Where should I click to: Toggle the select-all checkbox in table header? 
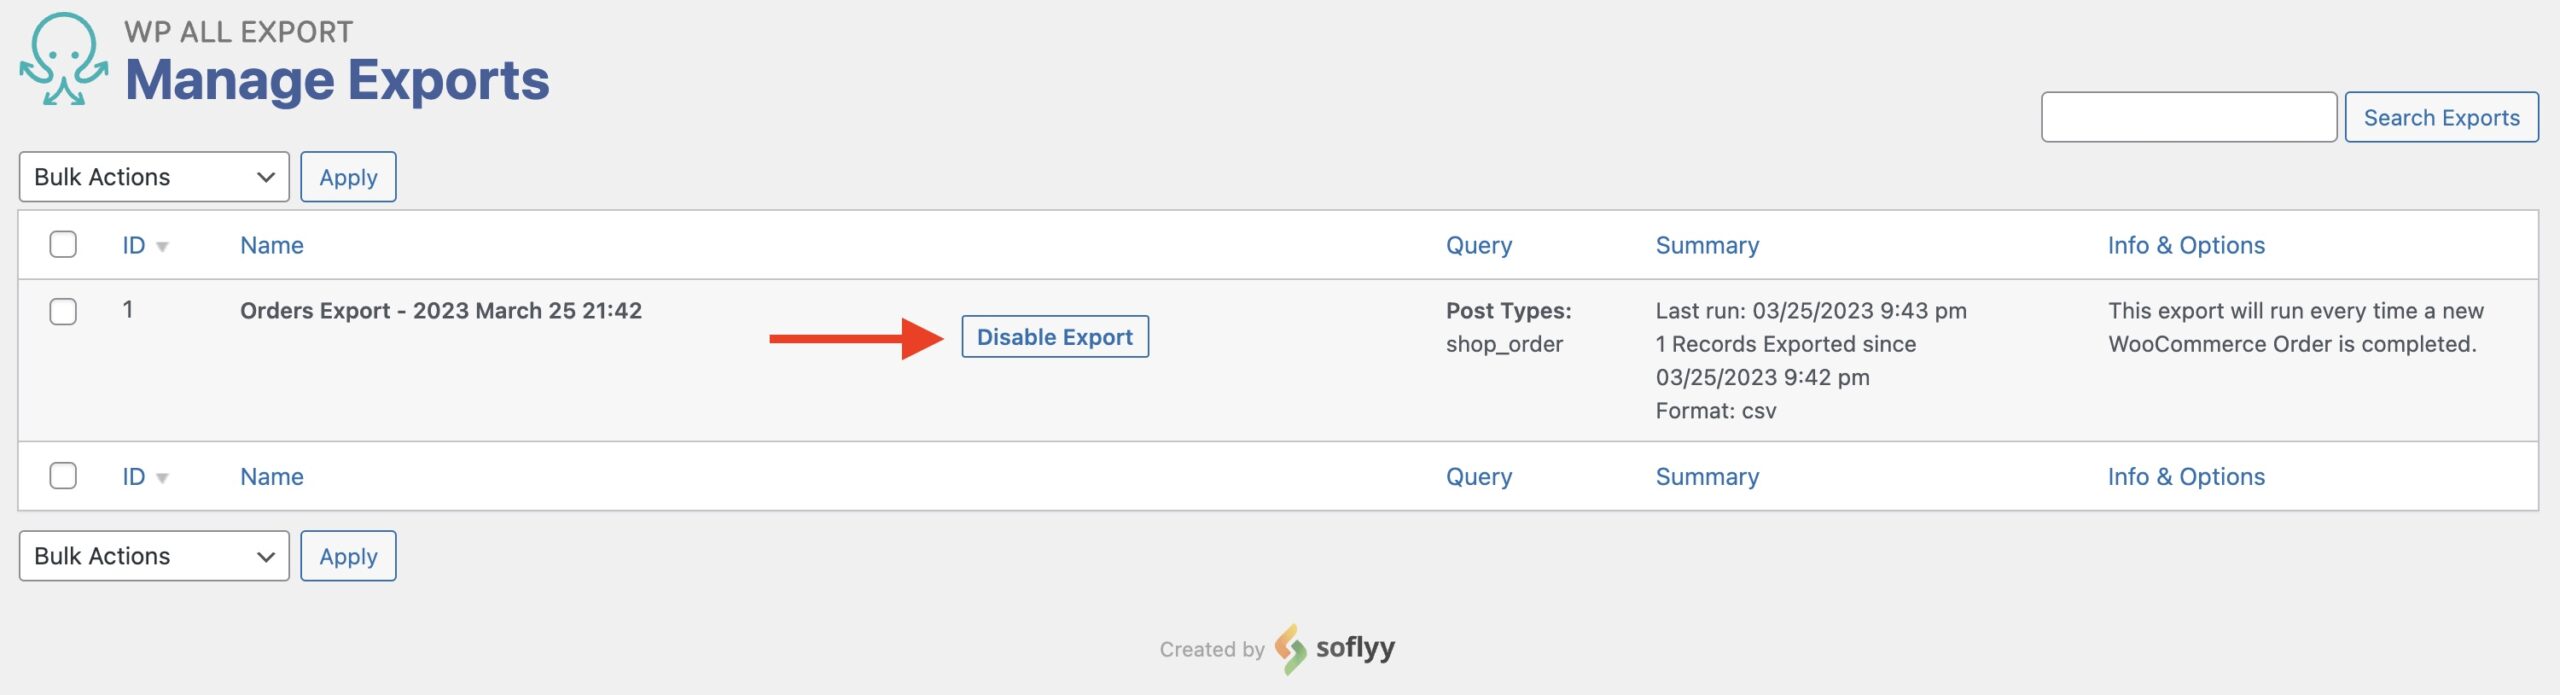(63, 245)
